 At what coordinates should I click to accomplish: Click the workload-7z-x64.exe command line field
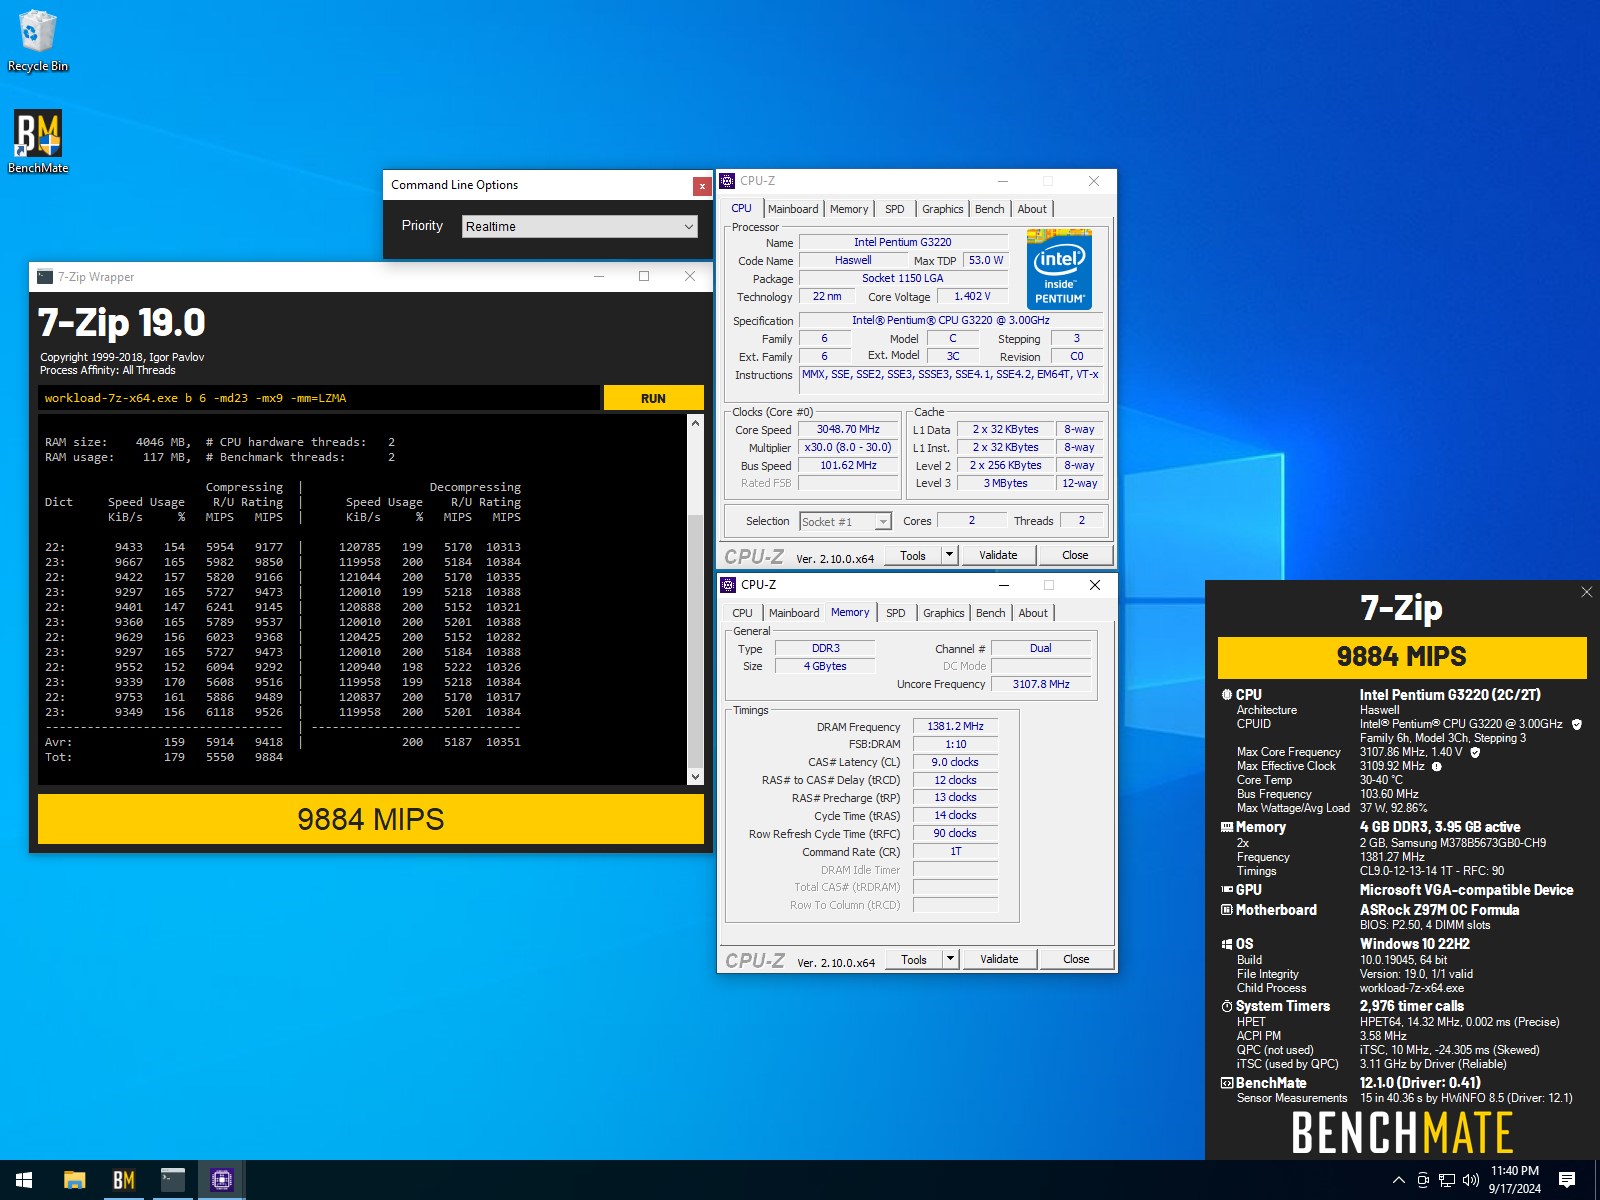coord(319,398)
